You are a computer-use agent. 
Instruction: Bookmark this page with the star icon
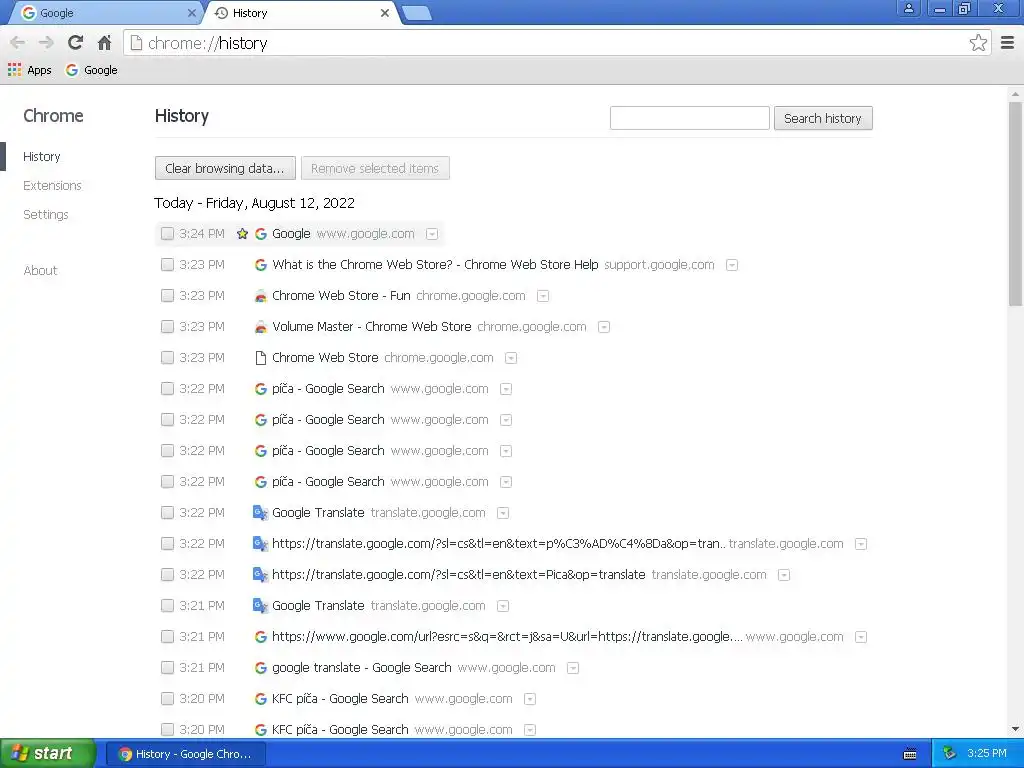tap(978, 43)
